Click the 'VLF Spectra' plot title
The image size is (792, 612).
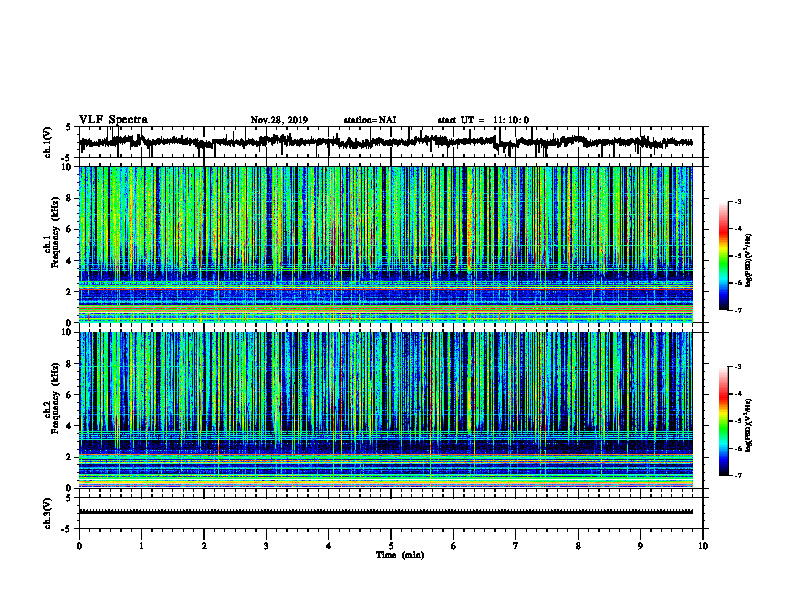(113, 120)
